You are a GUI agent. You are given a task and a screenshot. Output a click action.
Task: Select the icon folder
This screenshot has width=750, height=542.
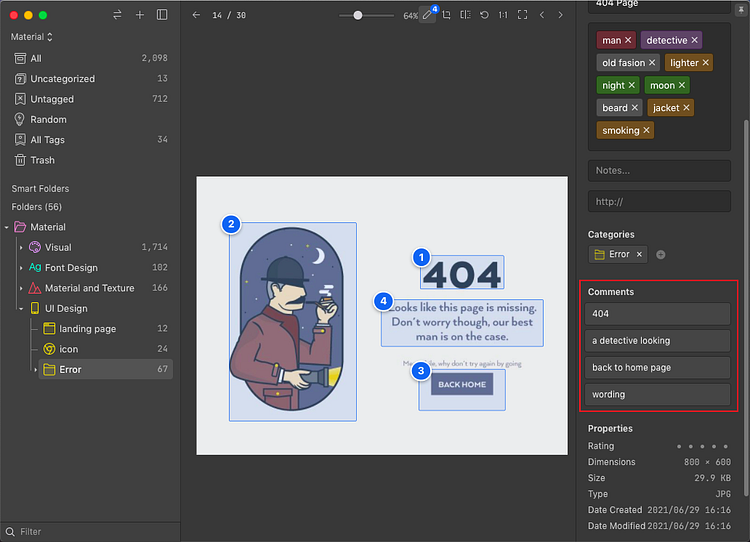click(x=105, y=349)
